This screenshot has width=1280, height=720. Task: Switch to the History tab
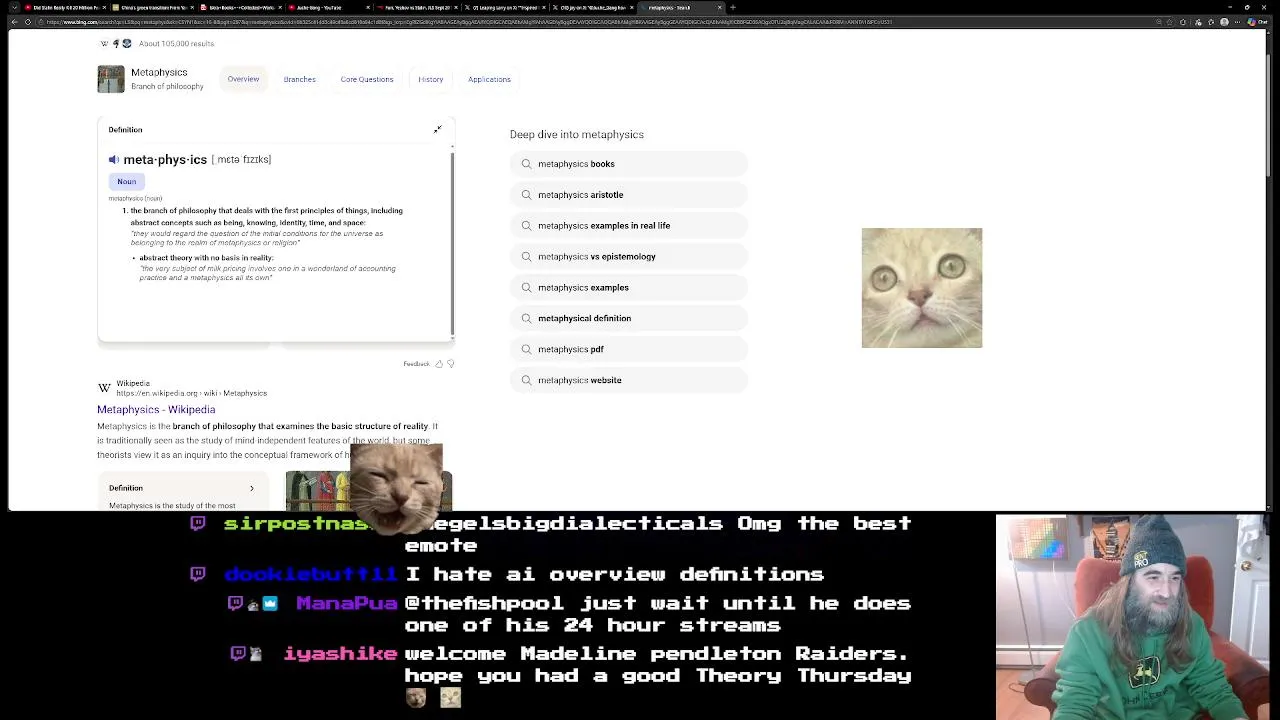pyautogui.click(x=430, y=79)
